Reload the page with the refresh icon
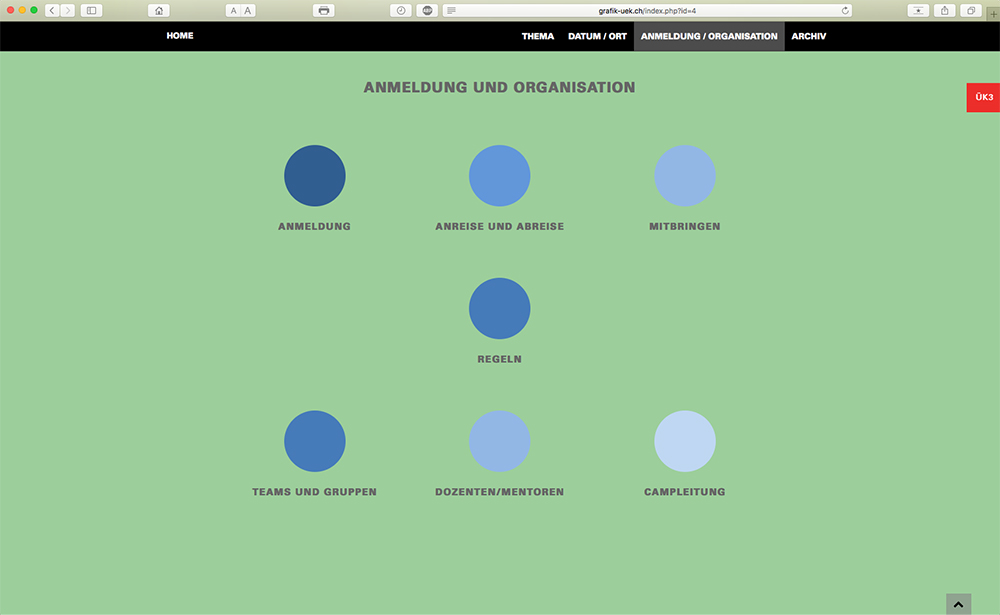Image resolution: width=1000 pixels, height=615 pixels. point(846,10)
